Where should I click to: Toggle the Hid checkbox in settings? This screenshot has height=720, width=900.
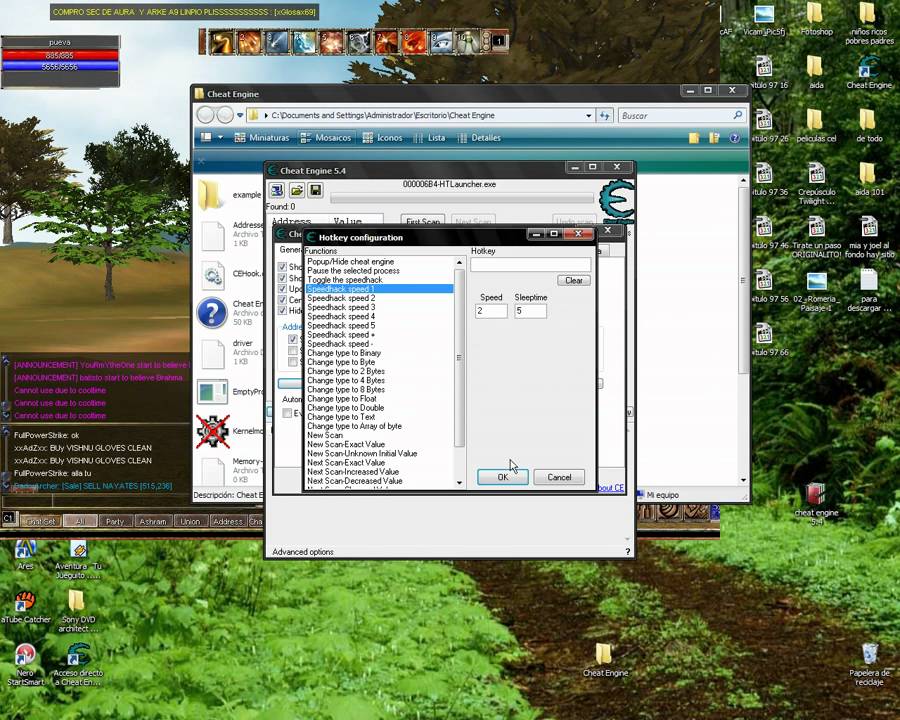282,311
